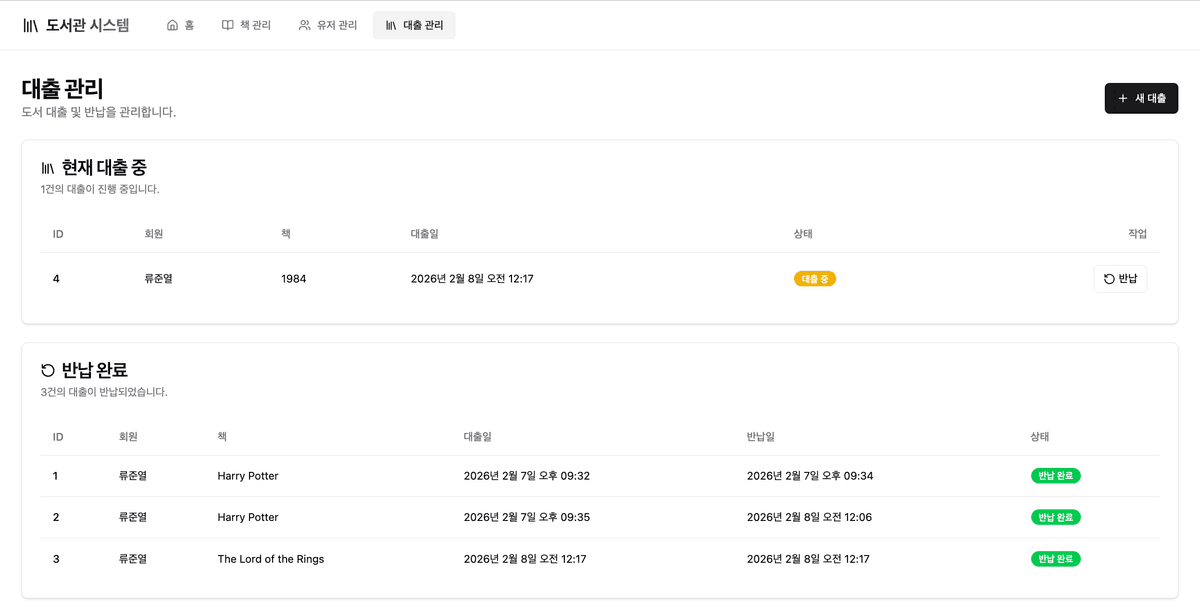Open the 홈 navigation tab
This screenshot has height=614, width=1200.
[181, 26]
